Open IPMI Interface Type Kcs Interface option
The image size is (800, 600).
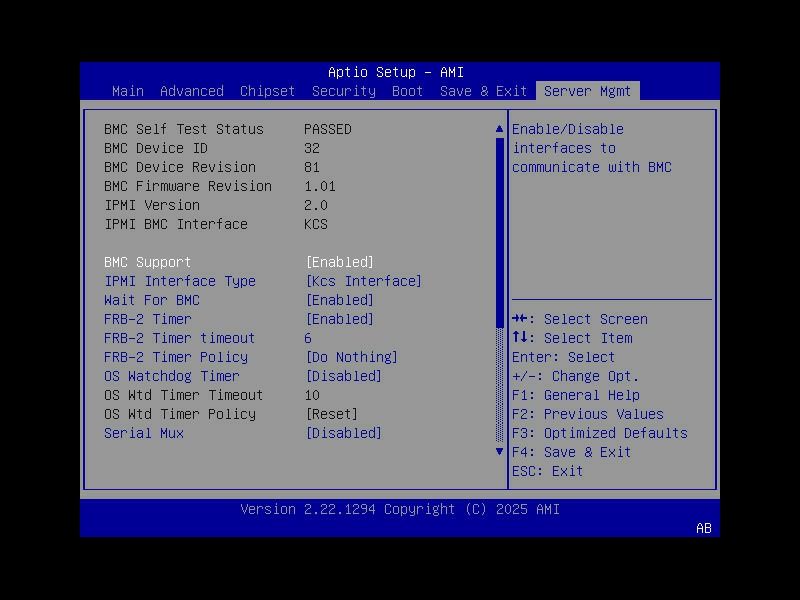(x=363, y=281)
